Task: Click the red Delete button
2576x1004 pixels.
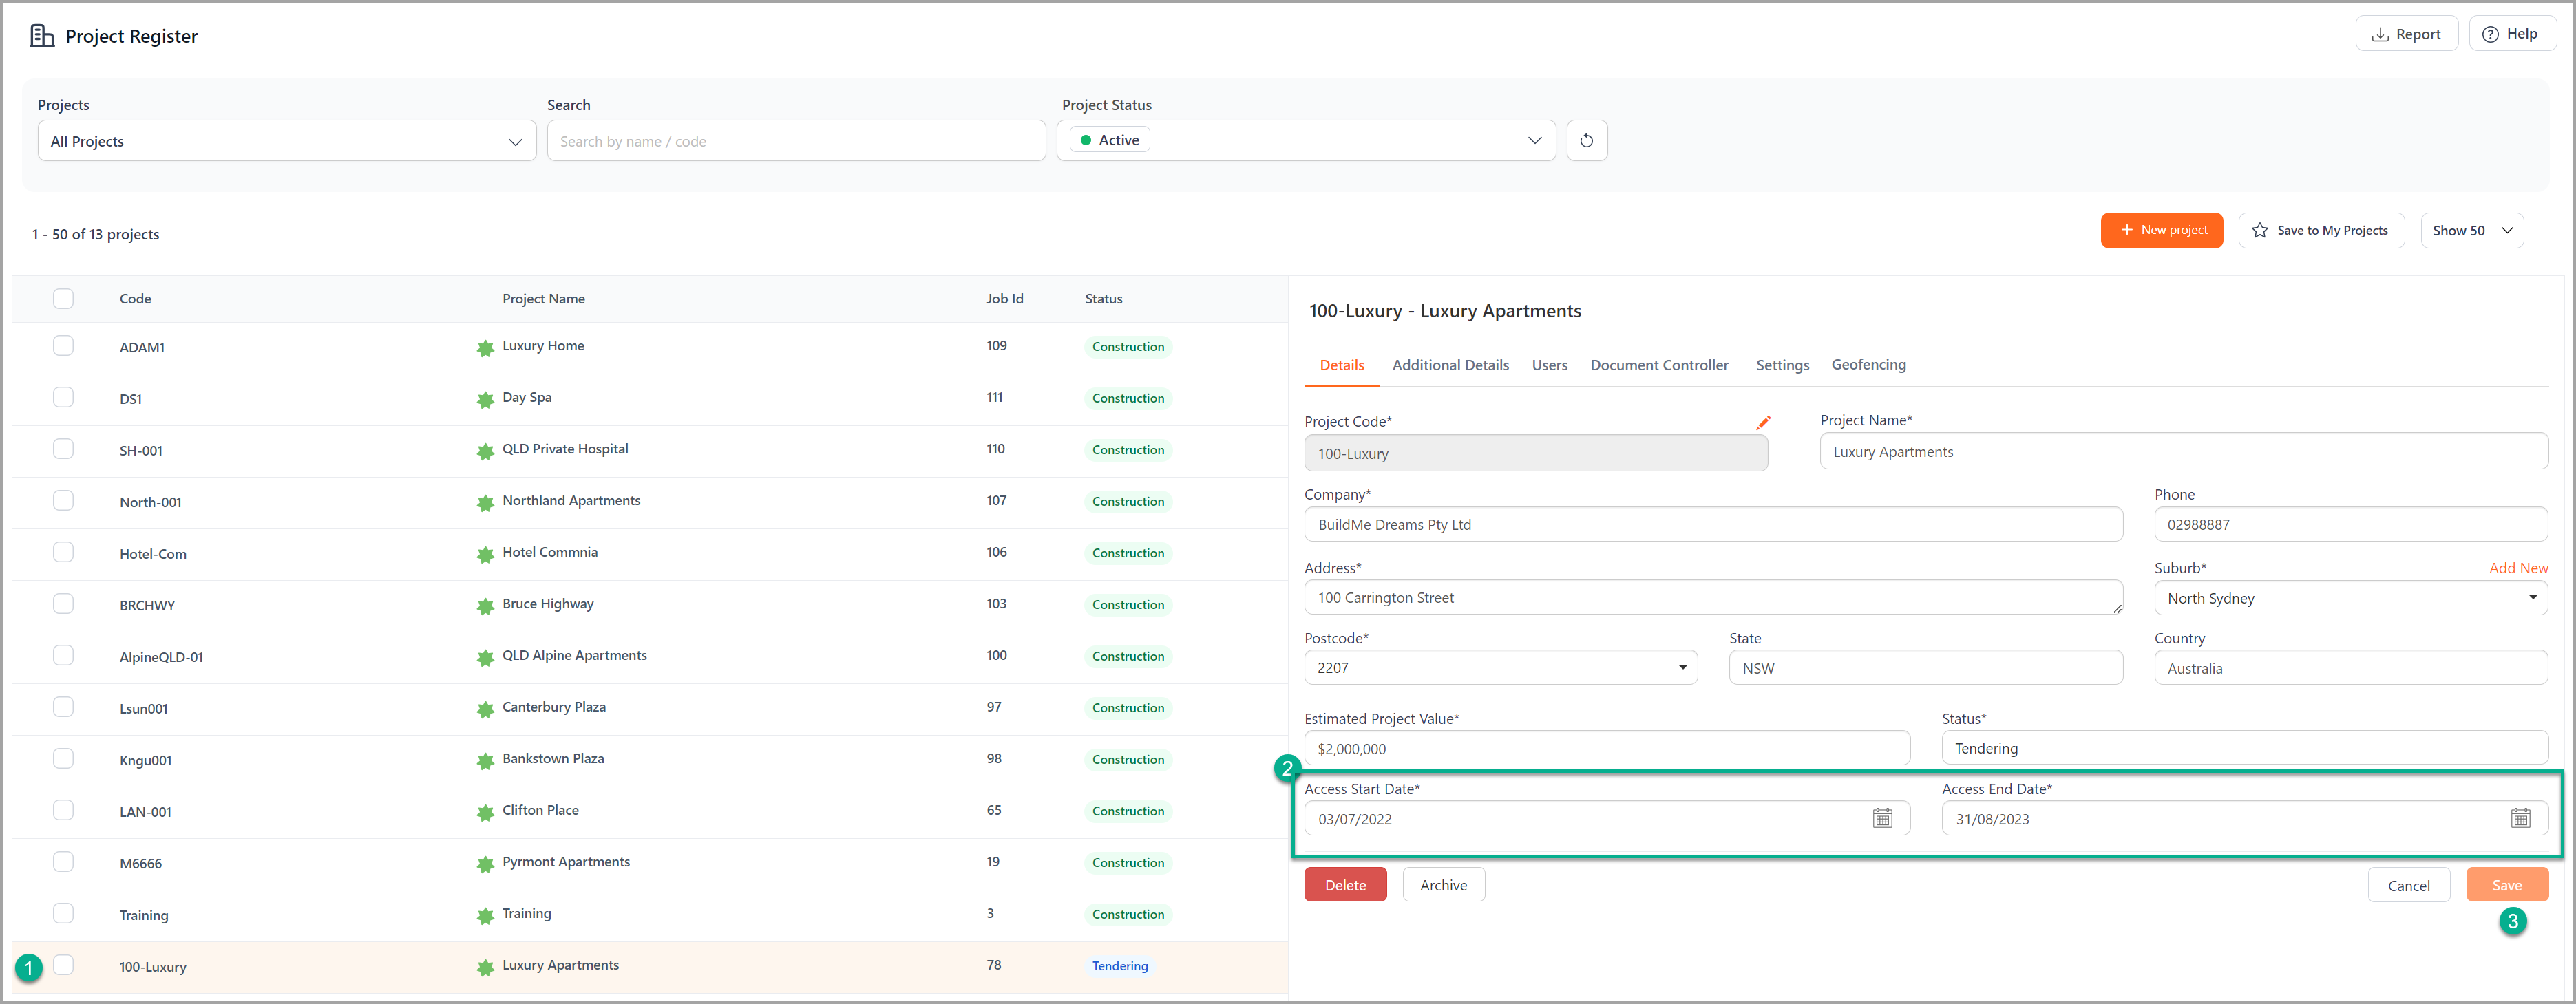Action: coord(1345,885)
